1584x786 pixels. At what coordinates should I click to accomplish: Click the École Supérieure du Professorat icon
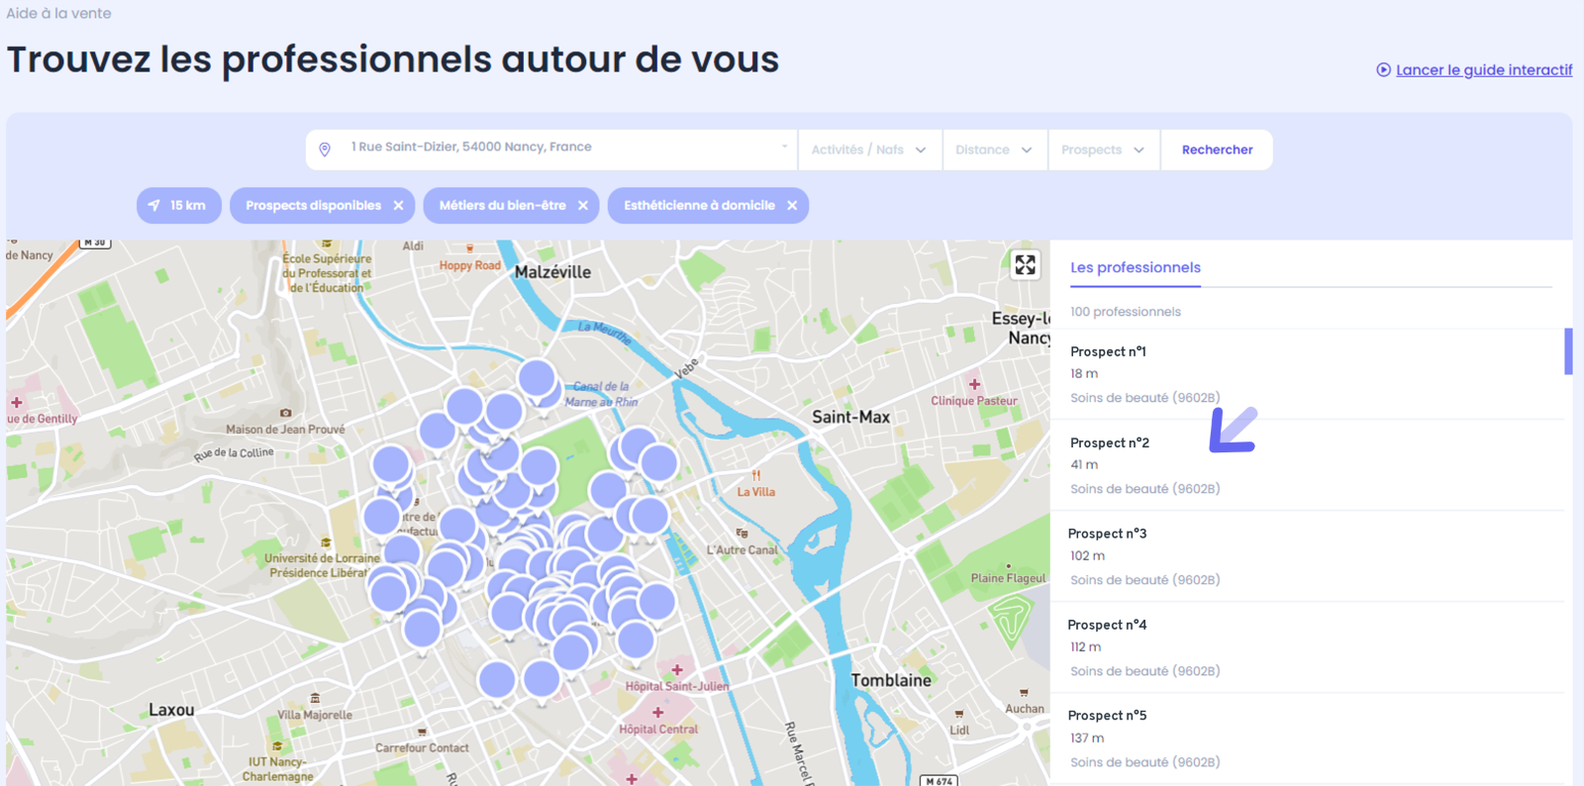pos(326,244)
